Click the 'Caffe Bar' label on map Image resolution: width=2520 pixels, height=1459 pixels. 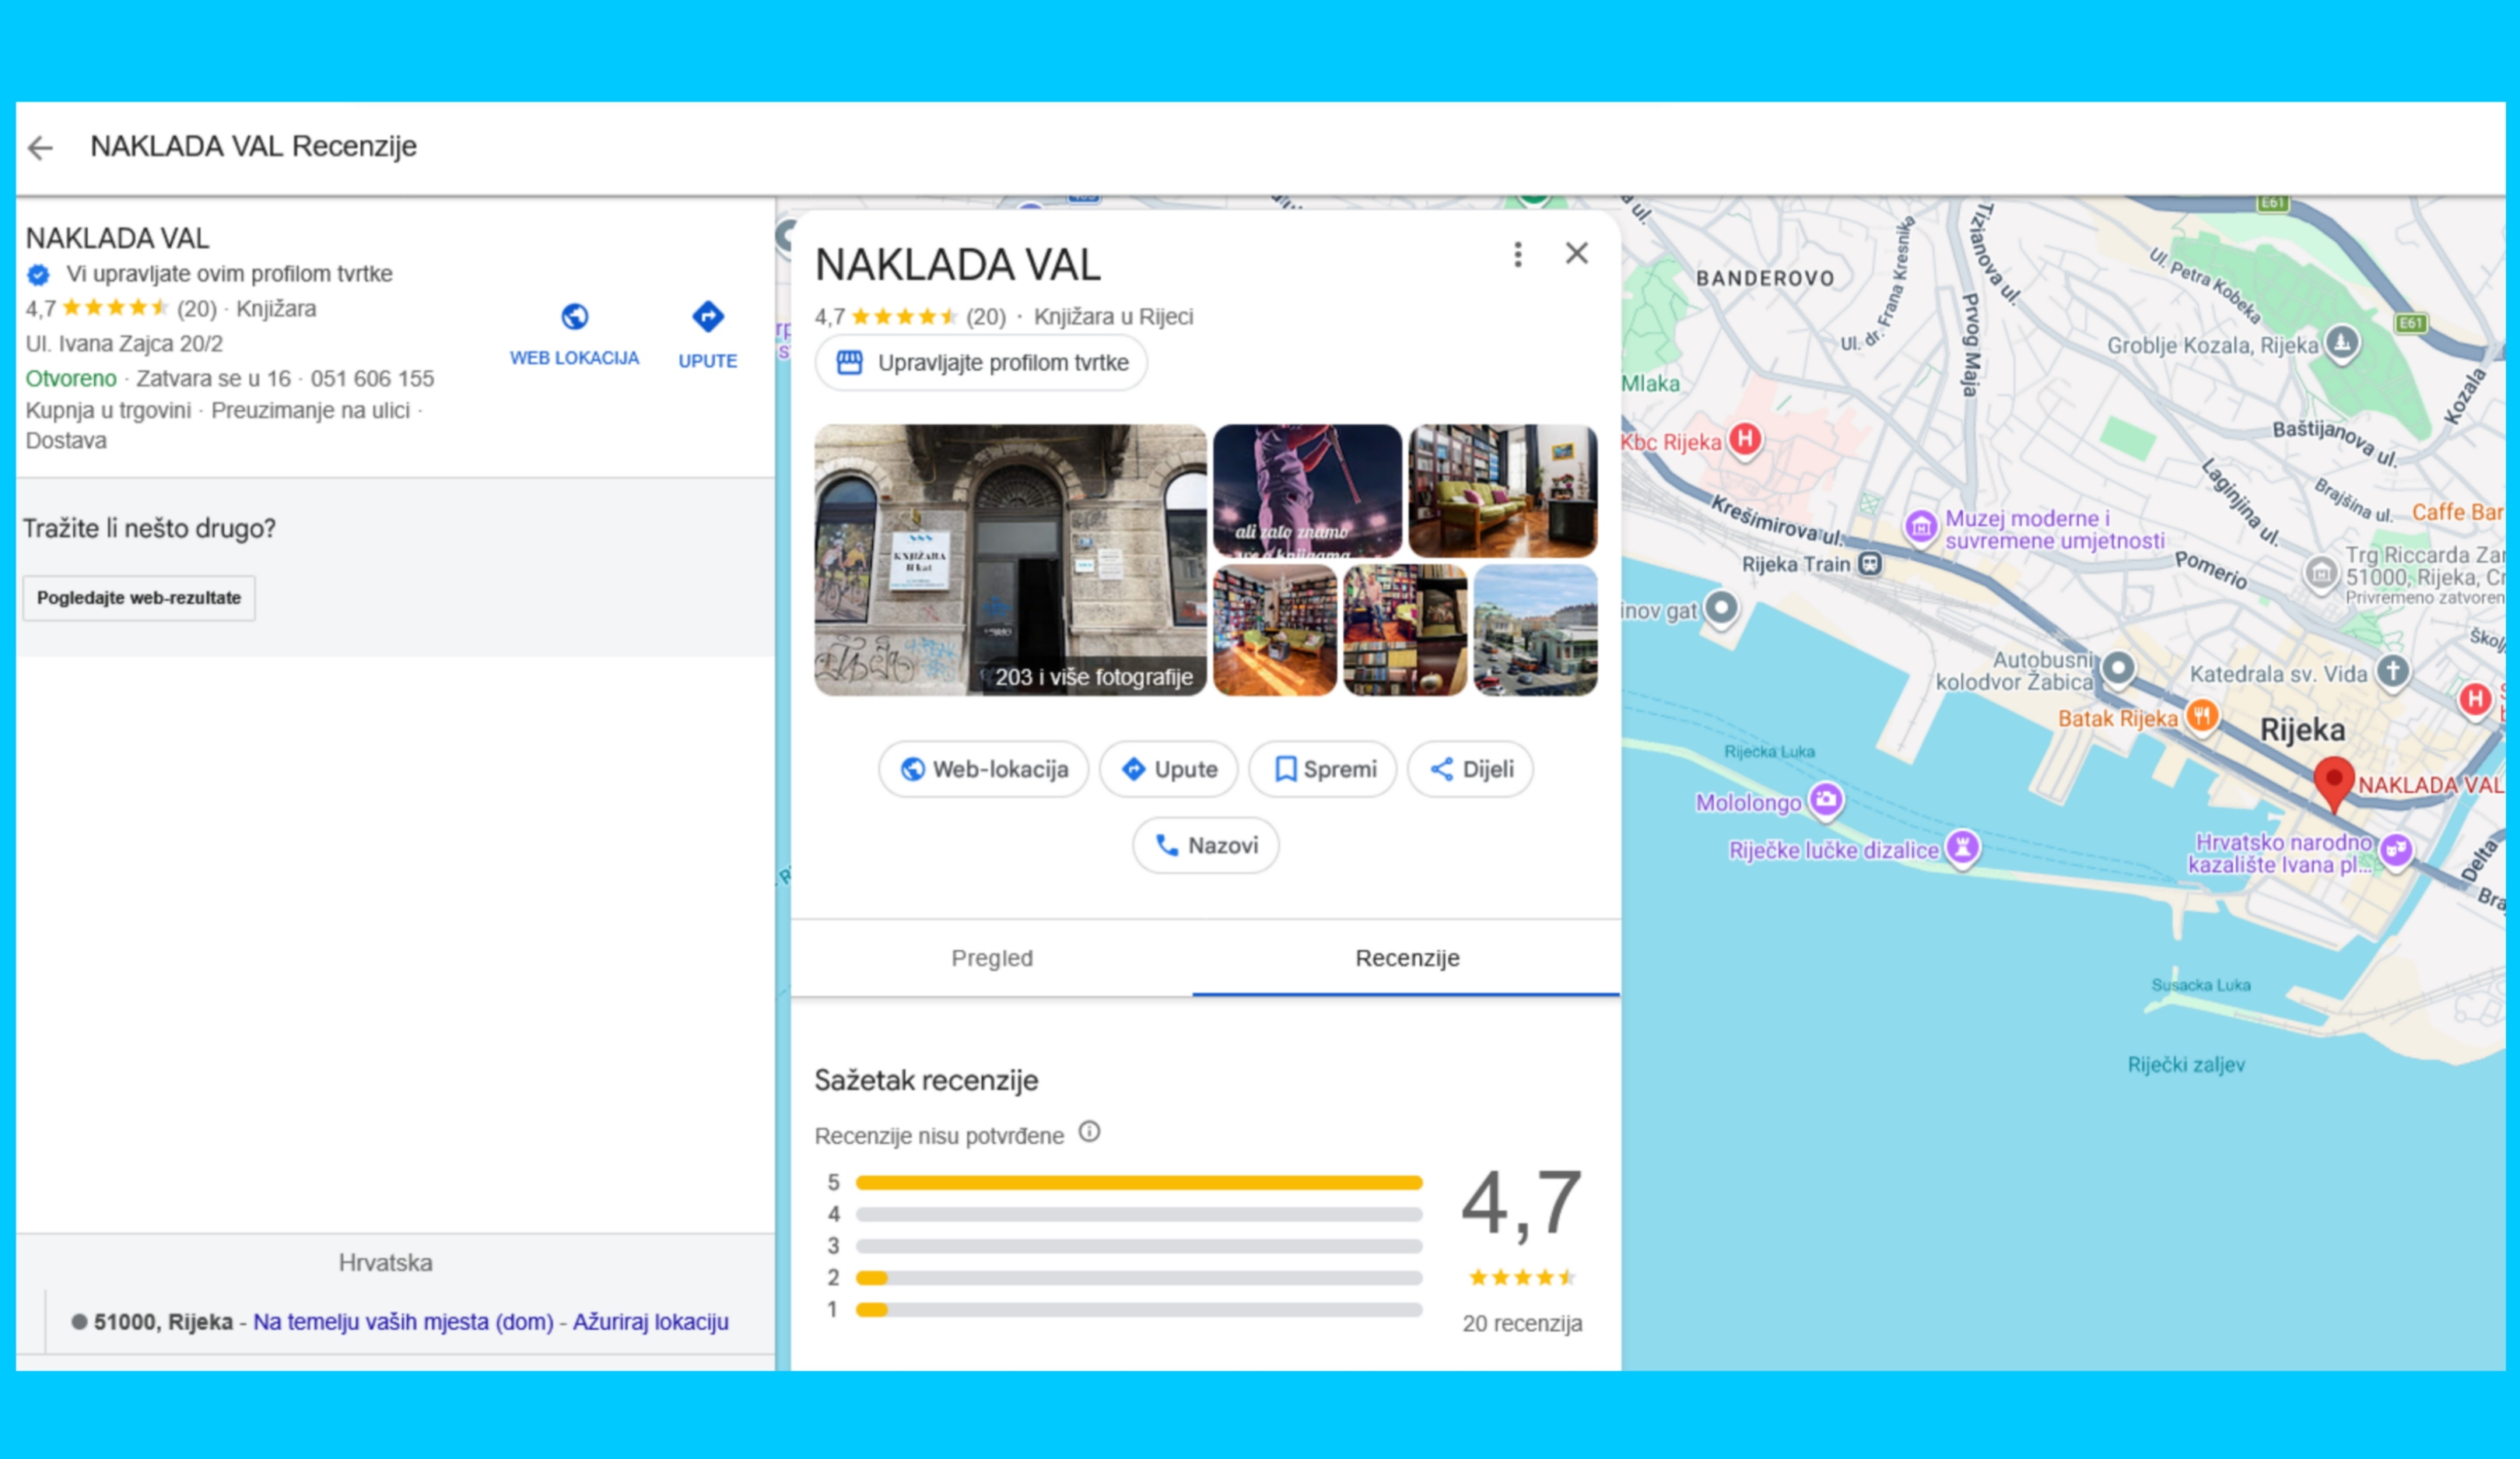click(x=2457, y=512)
